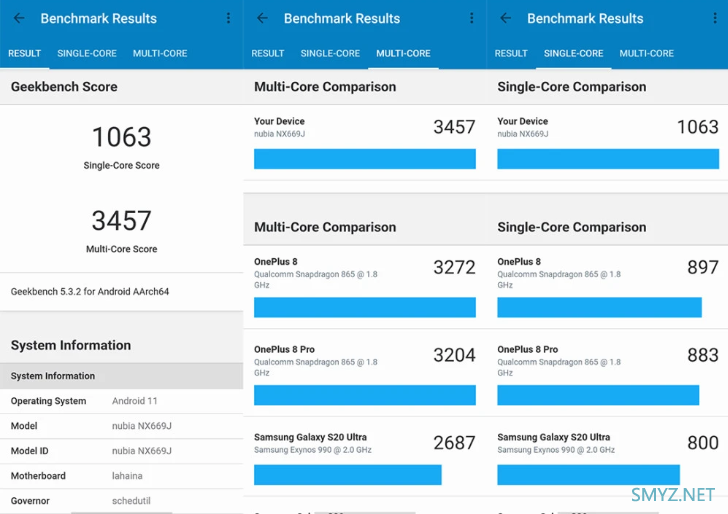Tap Your Device bar under 1063 score
This screenshot has width=728, height=514.
click(x=608, y=159)
